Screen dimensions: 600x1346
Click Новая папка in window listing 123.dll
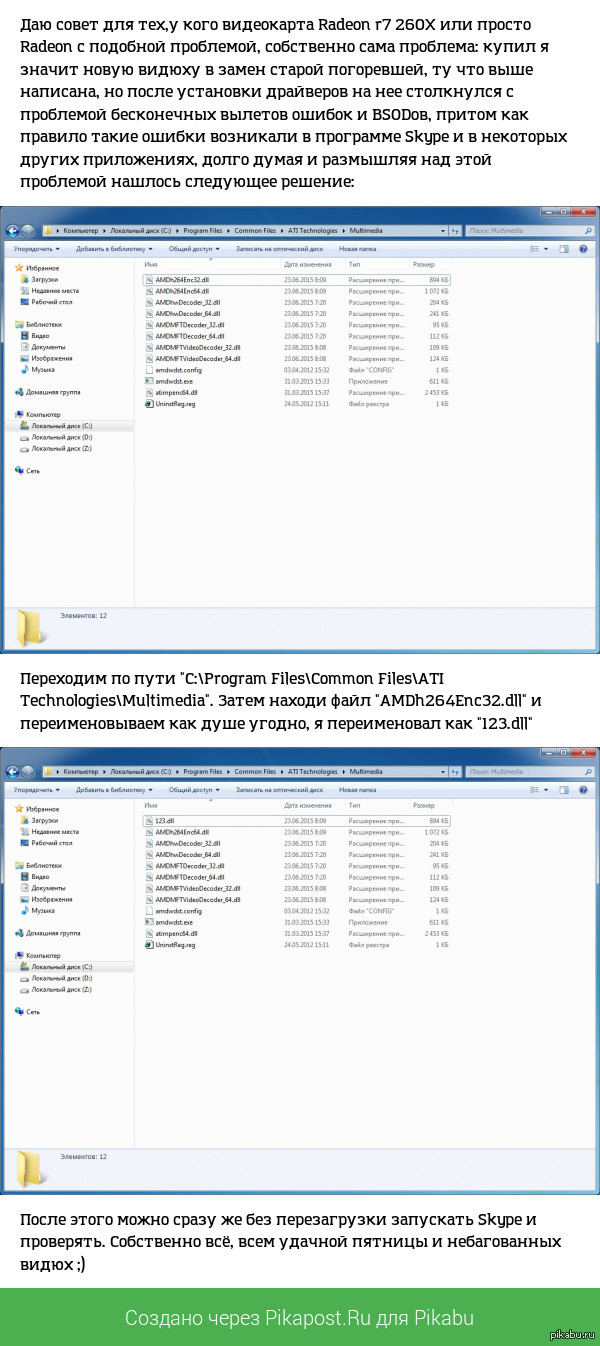tap(358, 789)
